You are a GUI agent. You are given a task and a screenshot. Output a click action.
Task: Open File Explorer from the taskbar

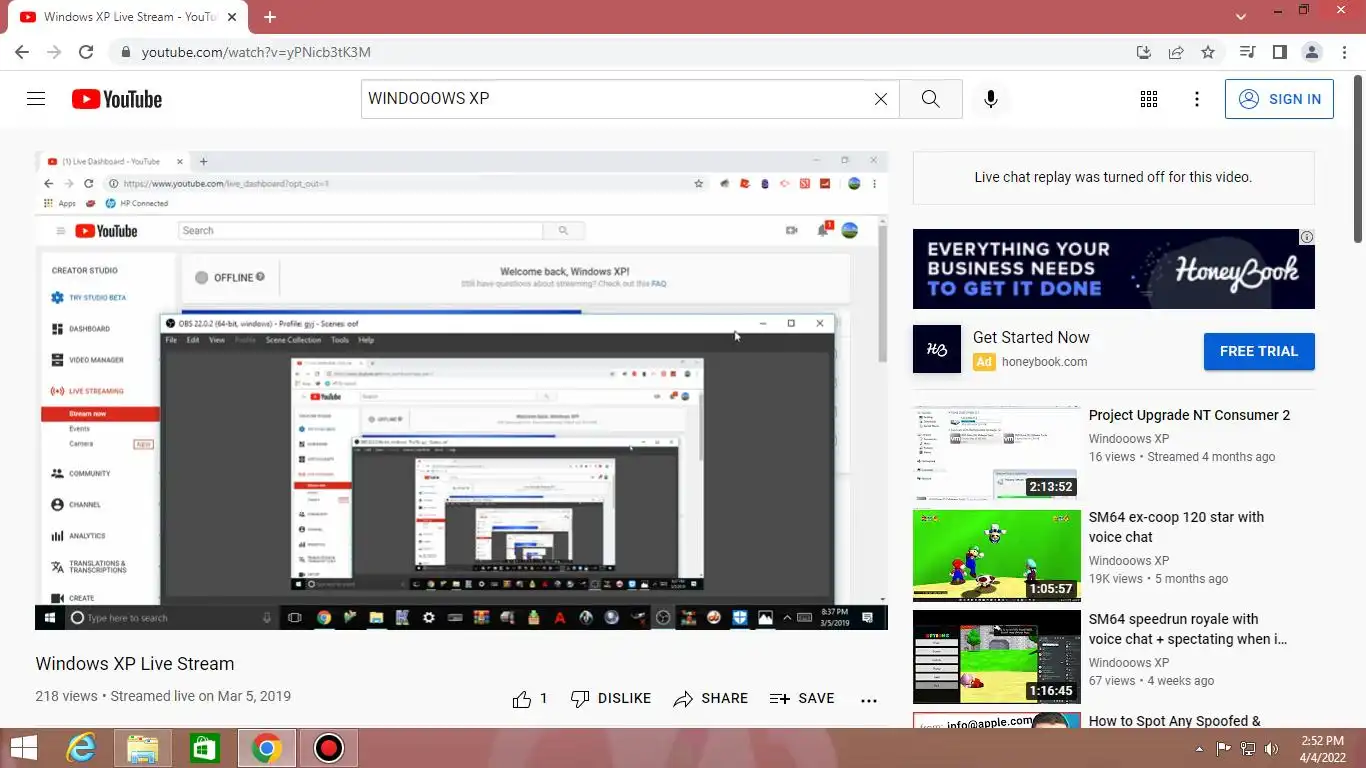[x=143, y=748]
